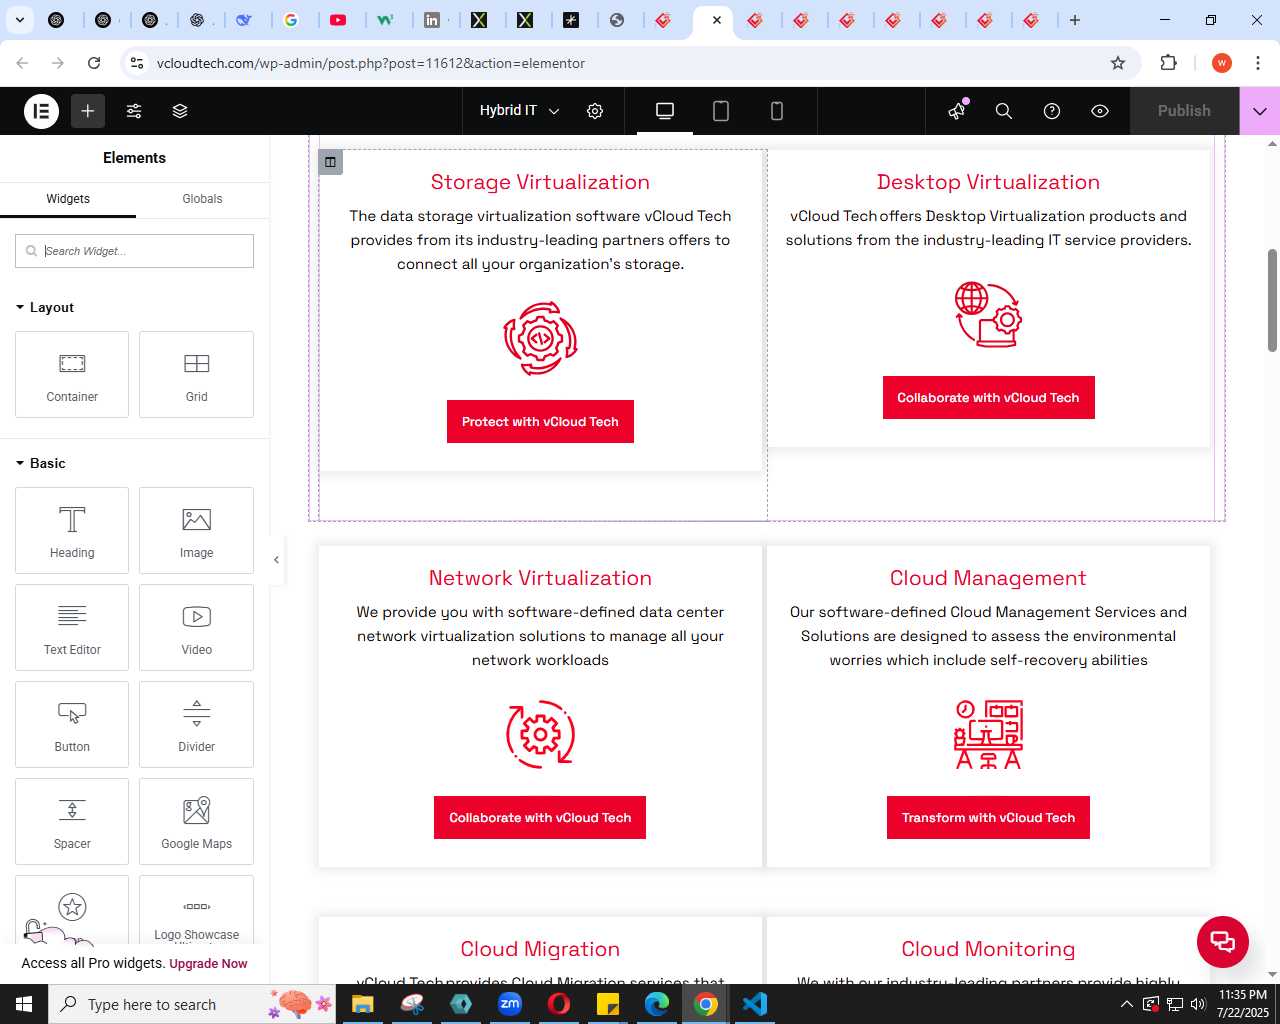
Task: Open Visual Studio Code from taskbar
Action: [755, 1004]
